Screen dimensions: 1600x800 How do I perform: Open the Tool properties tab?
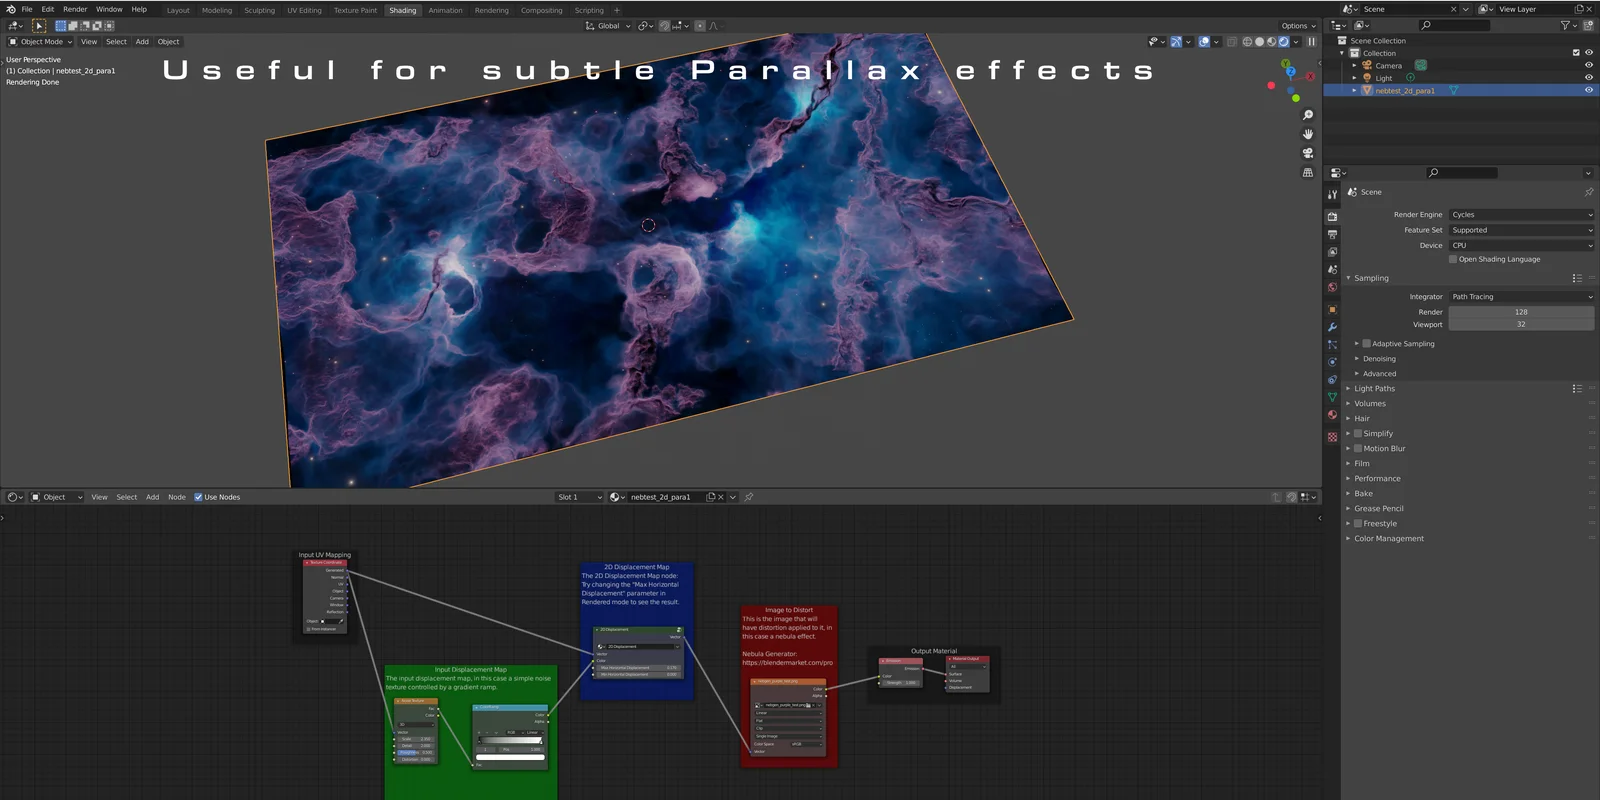(1332, 195)
